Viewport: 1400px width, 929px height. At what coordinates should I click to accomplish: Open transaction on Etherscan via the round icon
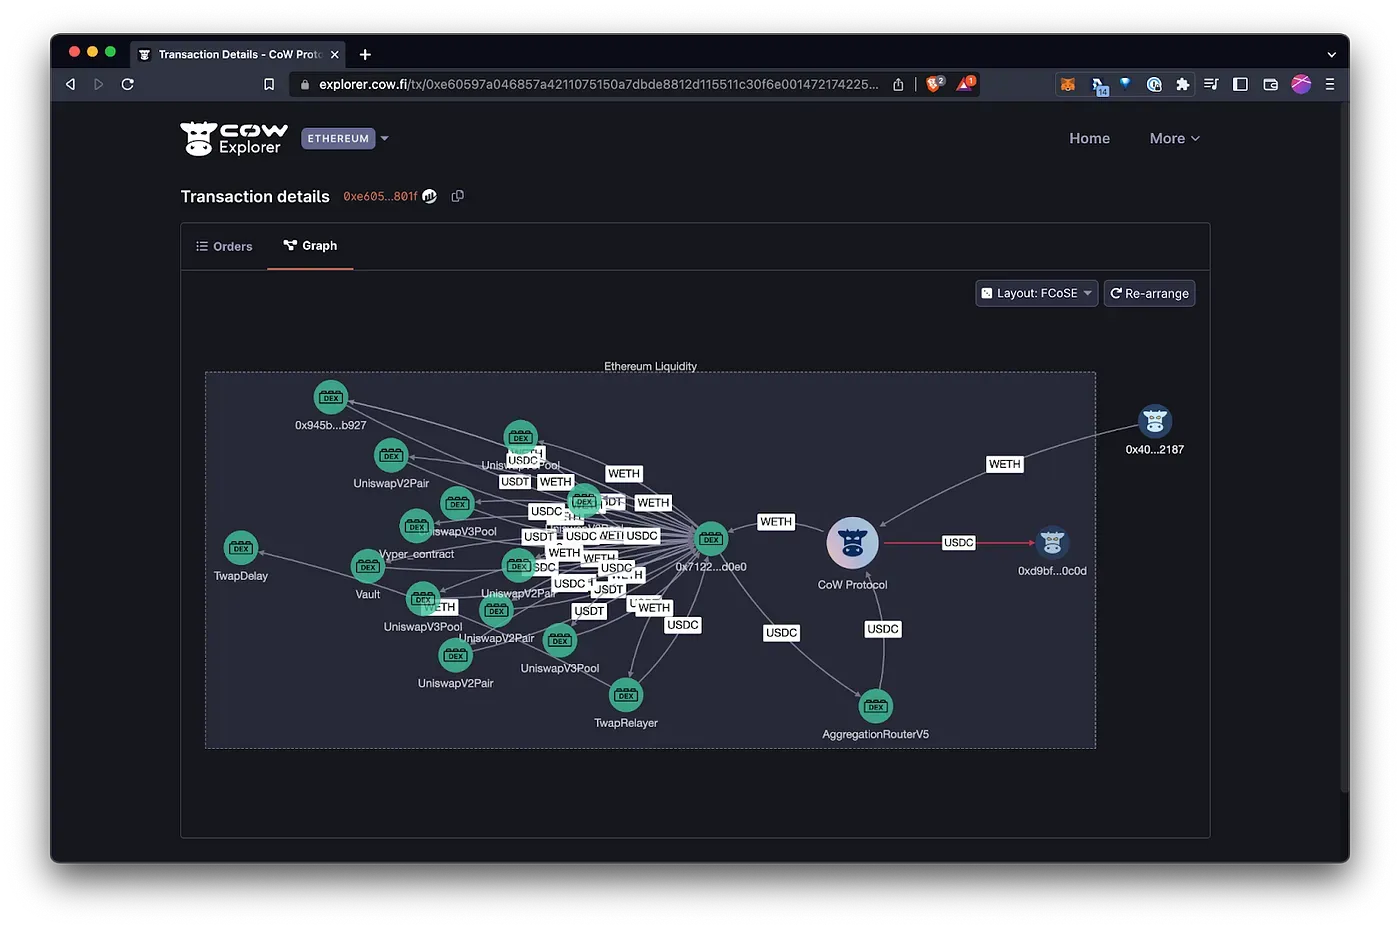[x=429, y=196]
